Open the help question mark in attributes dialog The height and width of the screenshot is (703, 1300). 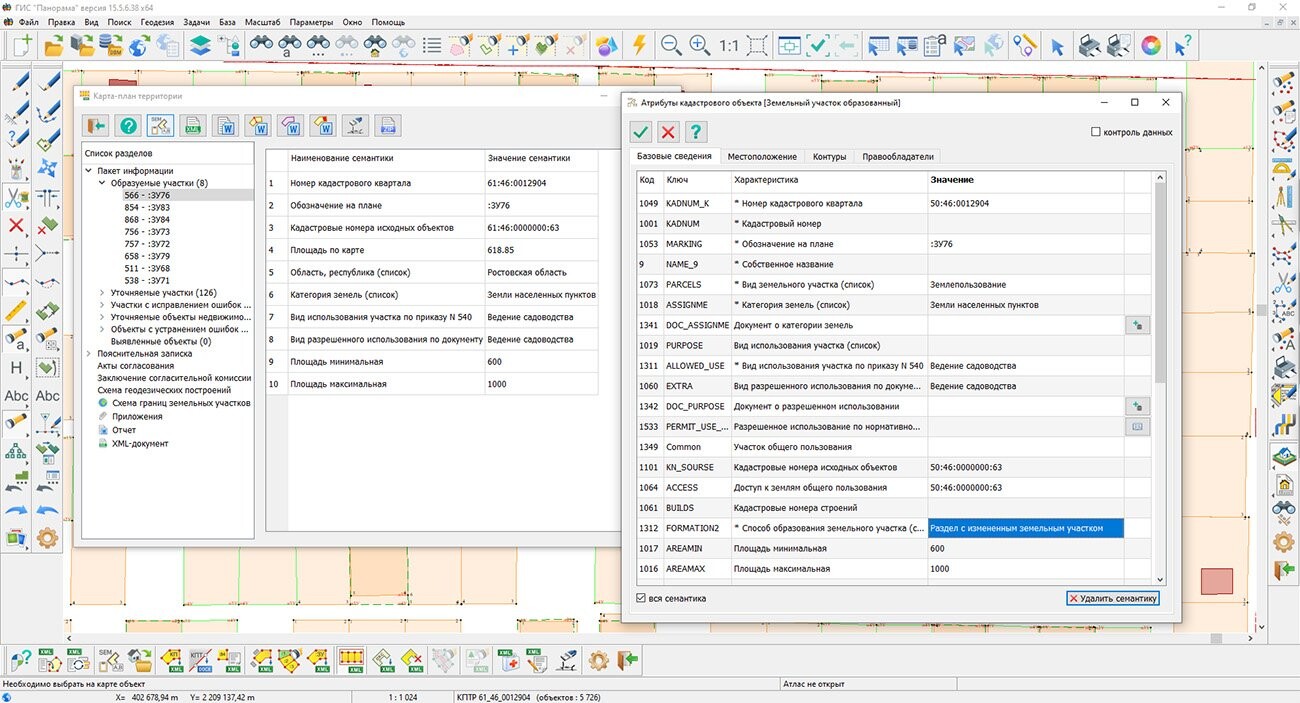(x=696, y=132)
